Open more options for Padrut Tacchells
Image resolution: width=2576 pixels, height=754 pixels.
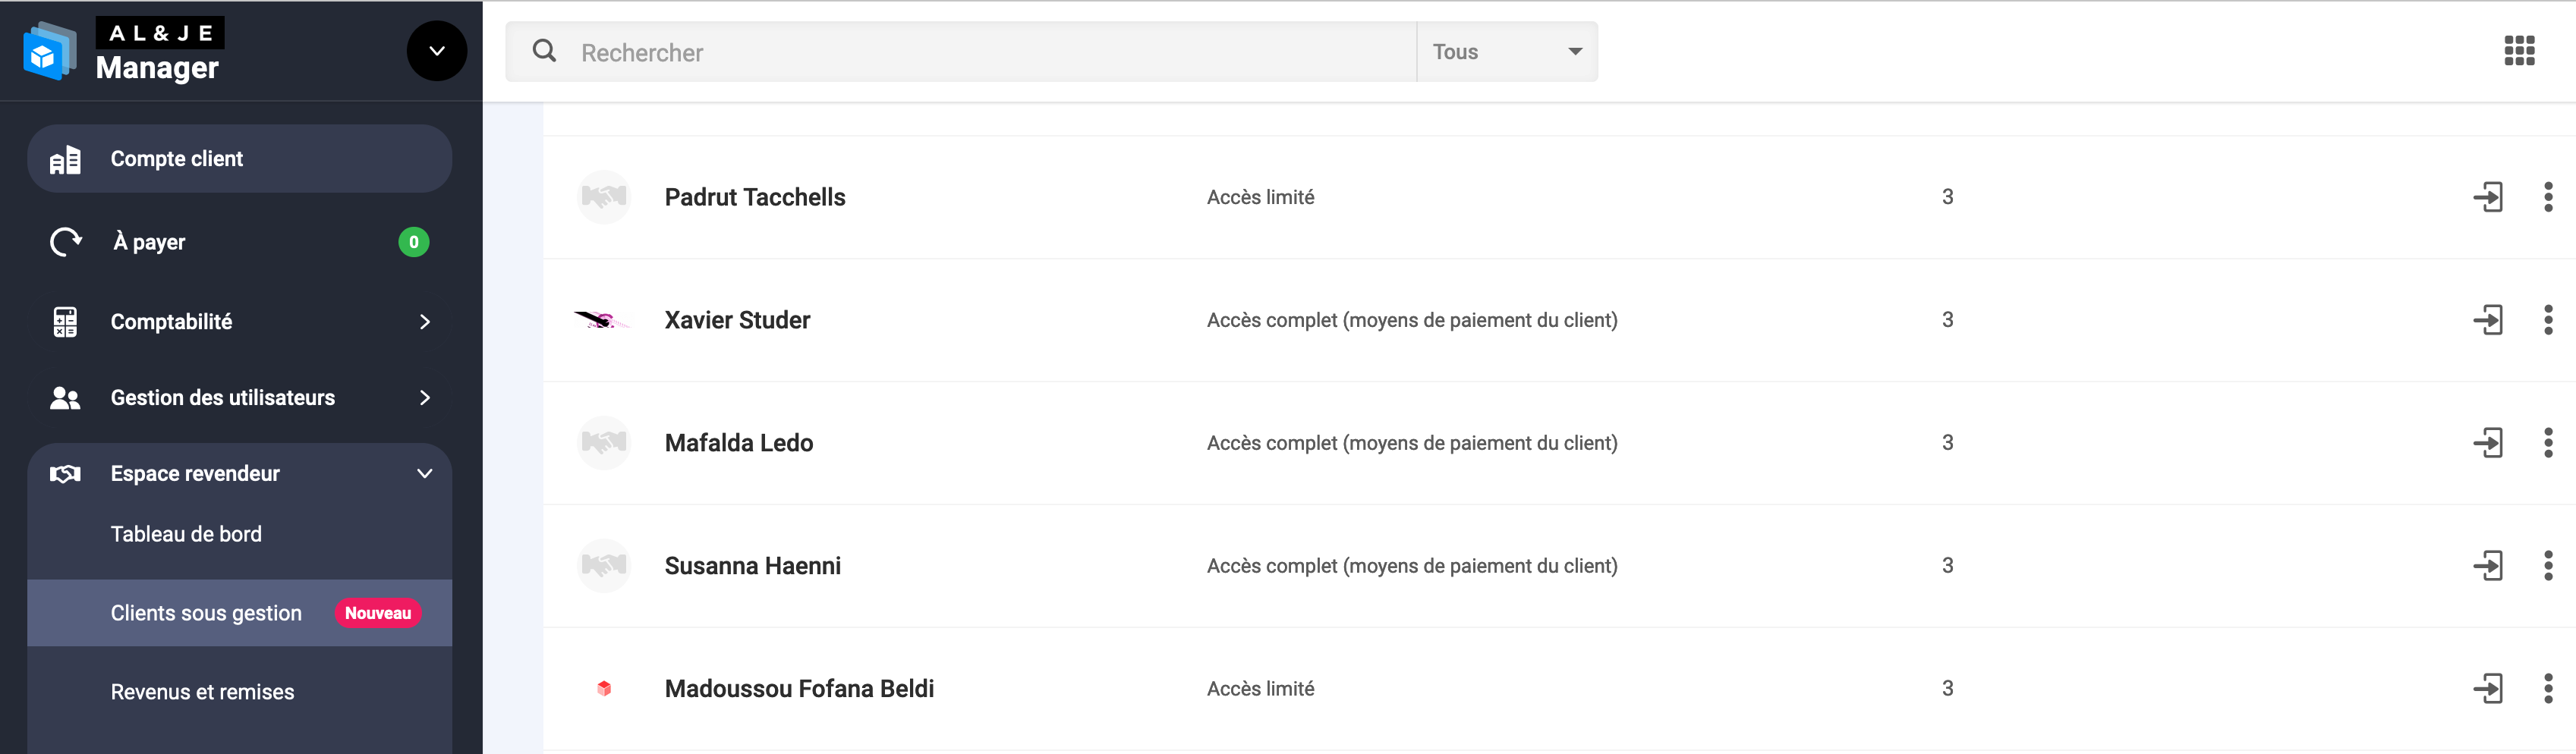[x=2547, y=197]
